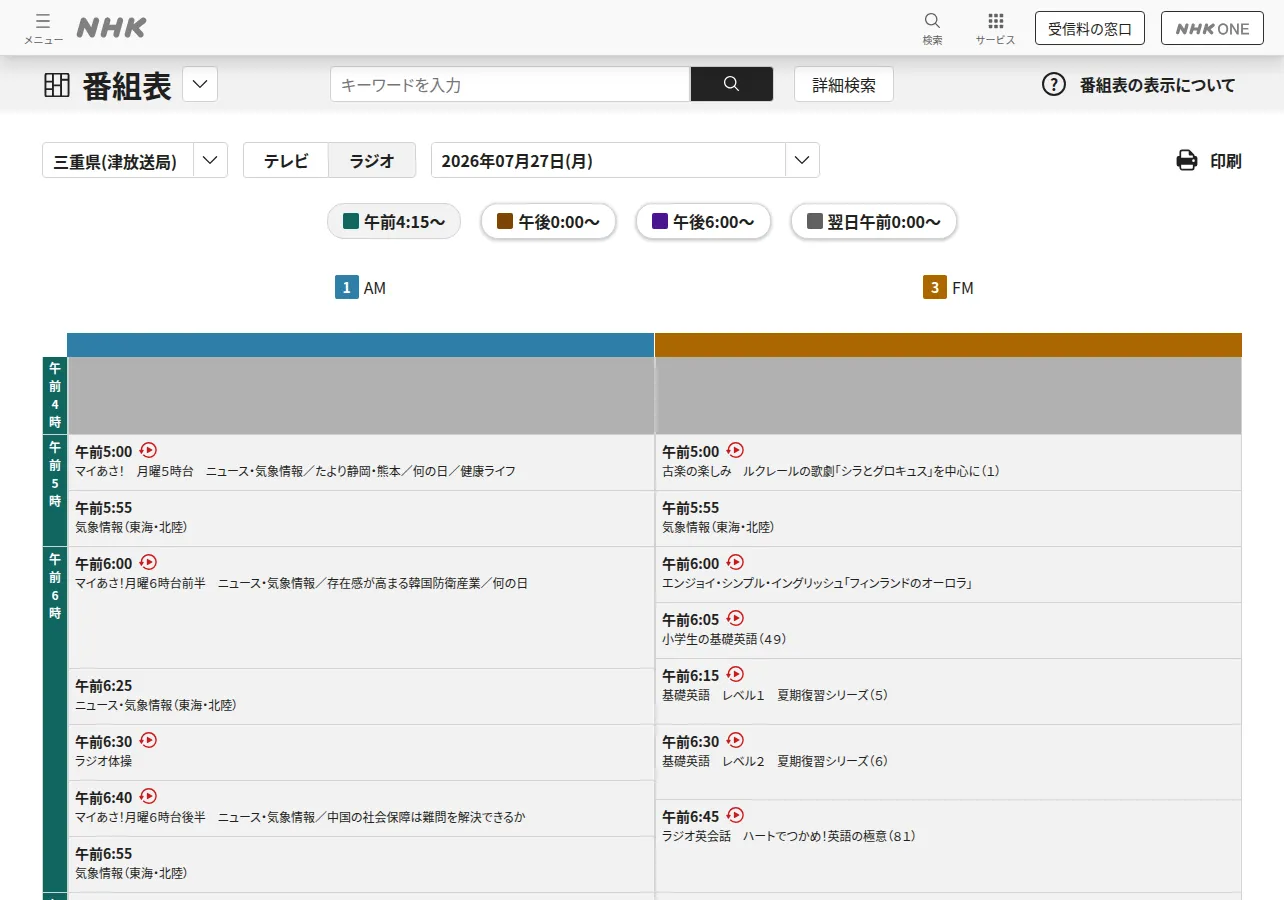Click the FM channel 3 badge

pyautogui.click(x=934, y=288)
